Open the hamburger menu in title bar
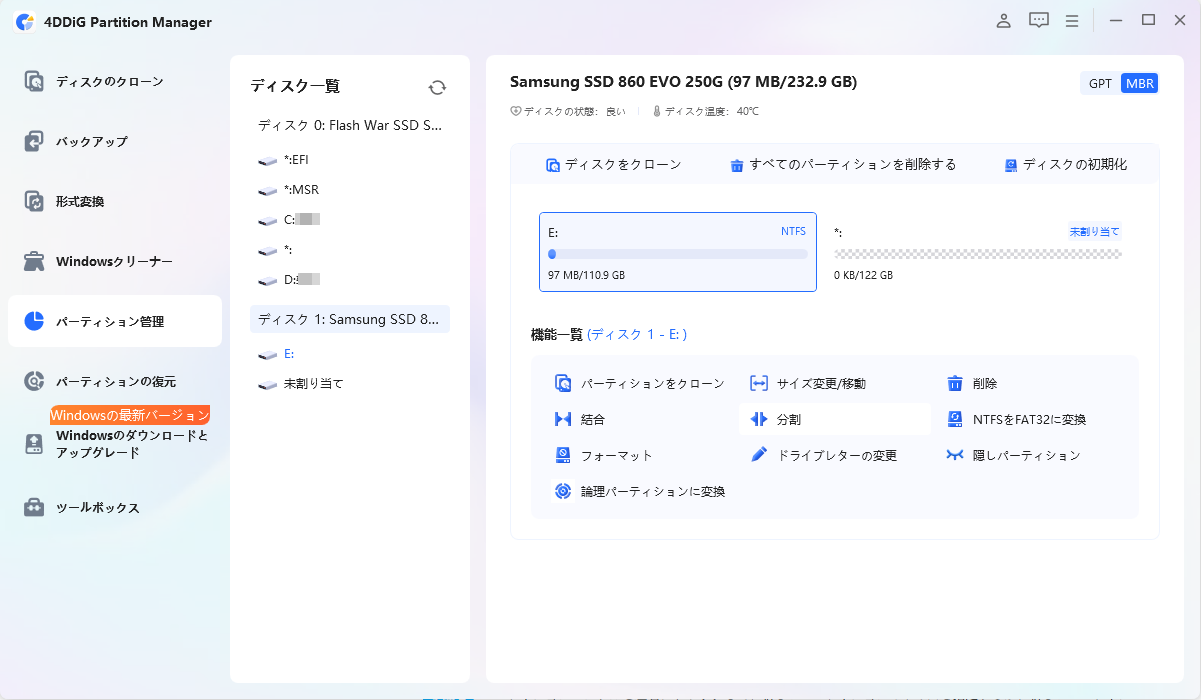 point(1072,20)
